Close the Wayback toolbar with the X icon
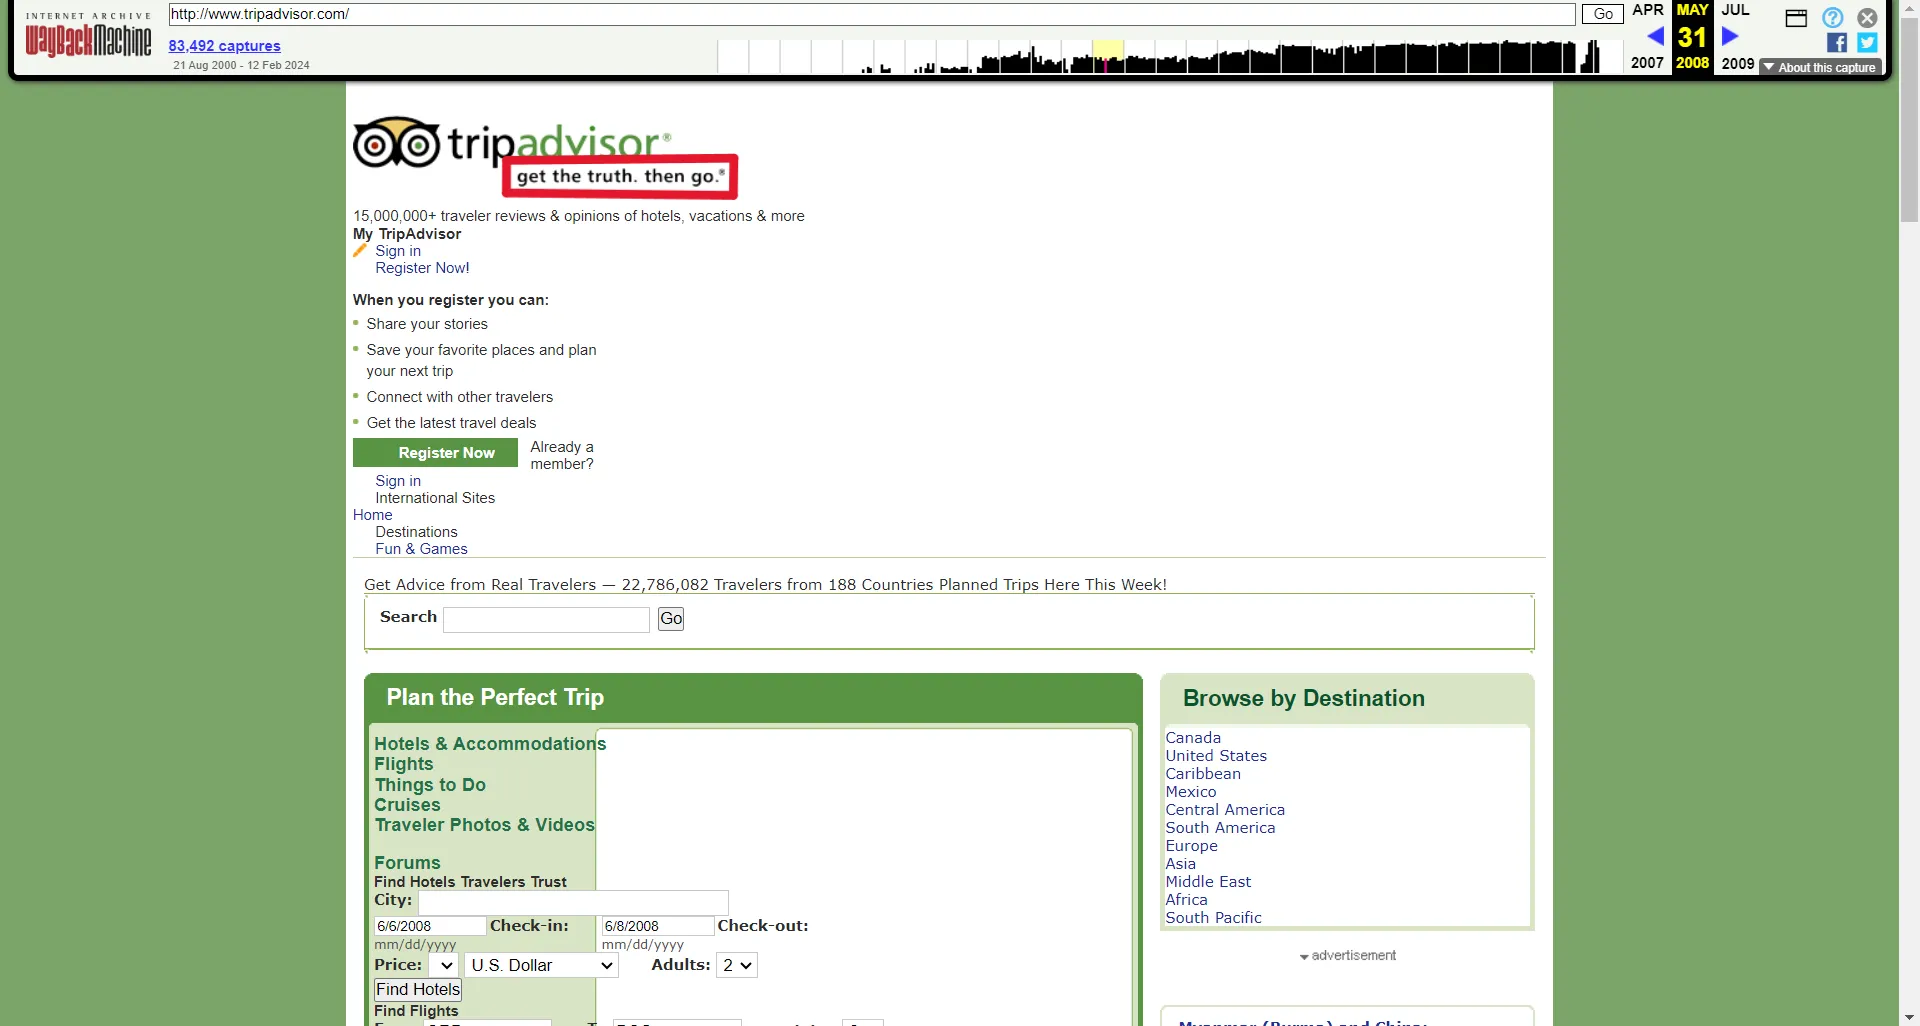Image resolution: width=1920 pixels, height=1026 pixels. tap(1867, 18)
